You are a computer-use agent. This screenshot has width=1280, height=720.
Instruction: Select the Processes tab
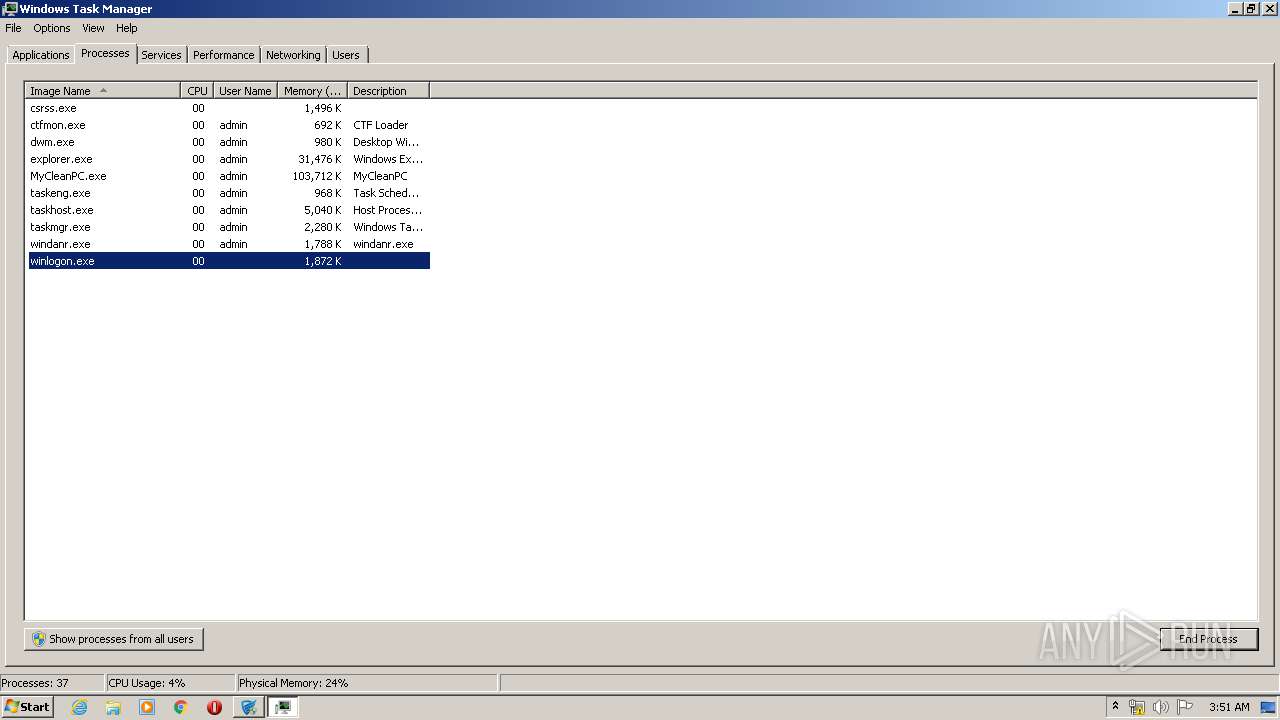(105, 53)
